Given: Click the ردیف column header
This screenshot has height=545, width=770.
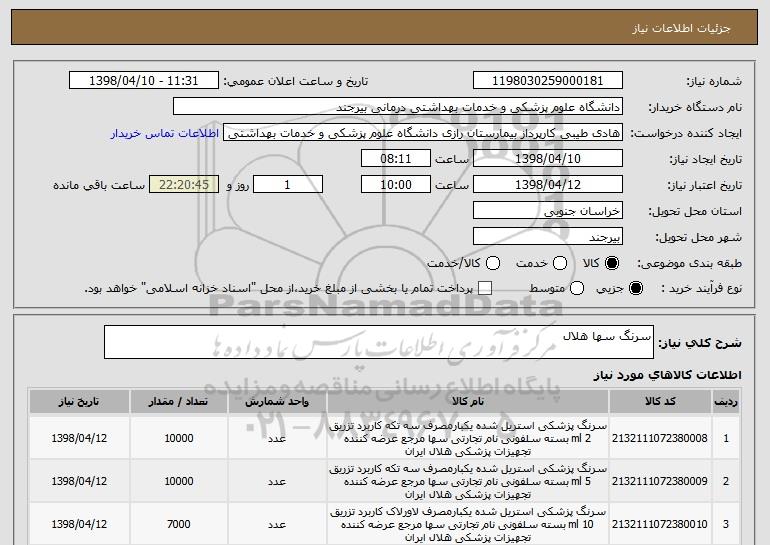Looking at the screenshot, I should coord(726,402).
